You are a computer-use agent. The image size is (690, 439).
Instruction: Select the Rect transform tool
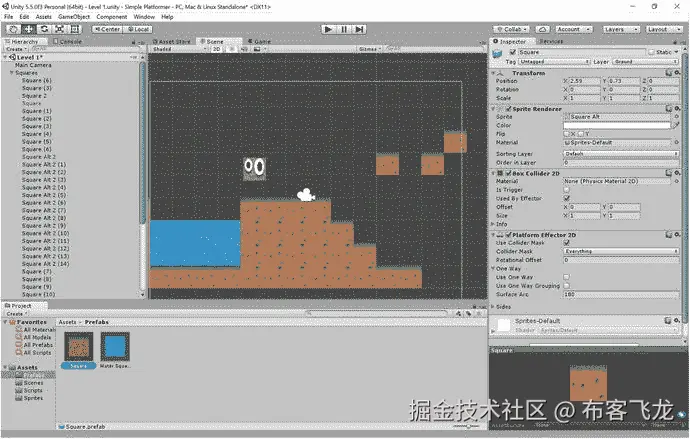75,29
